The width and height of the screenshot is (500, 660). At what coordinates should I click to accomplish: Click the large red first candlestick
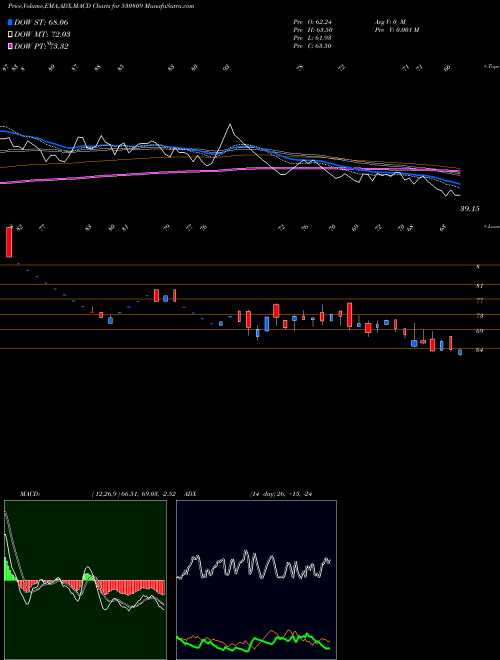(x=9, y=242)
